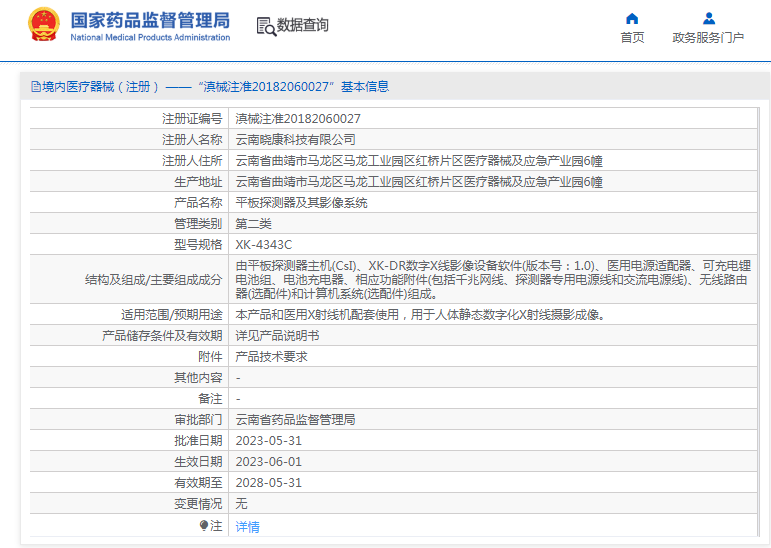The image size is (771, 548).
Task: Click the document icon before 境内医疗器械
Action: pos(36,87)
